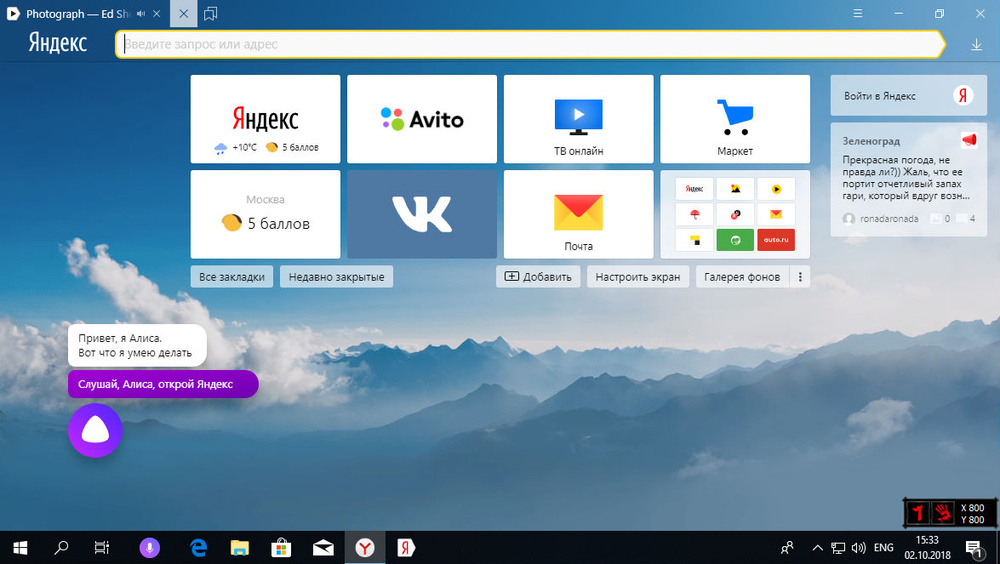Open the Яндекс tile with weather

[265, 119]
